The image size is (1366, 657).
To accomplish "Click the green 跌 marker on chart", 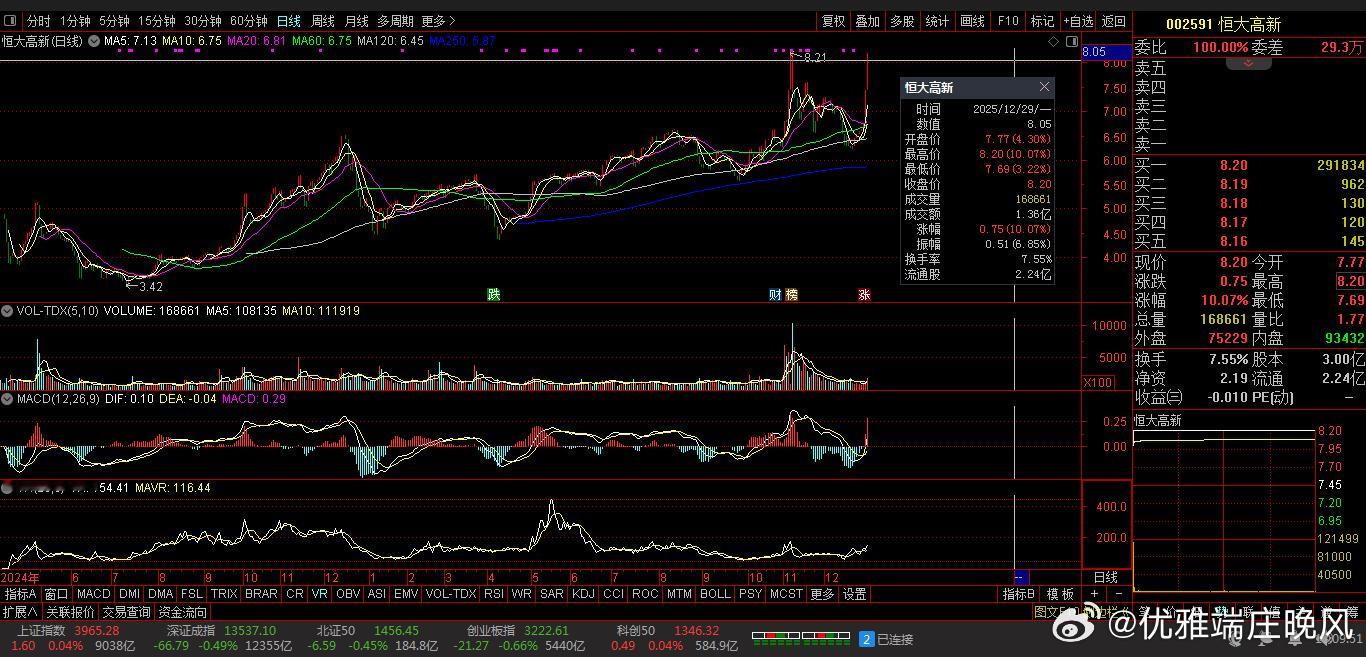I will click(x=493, y=295).
